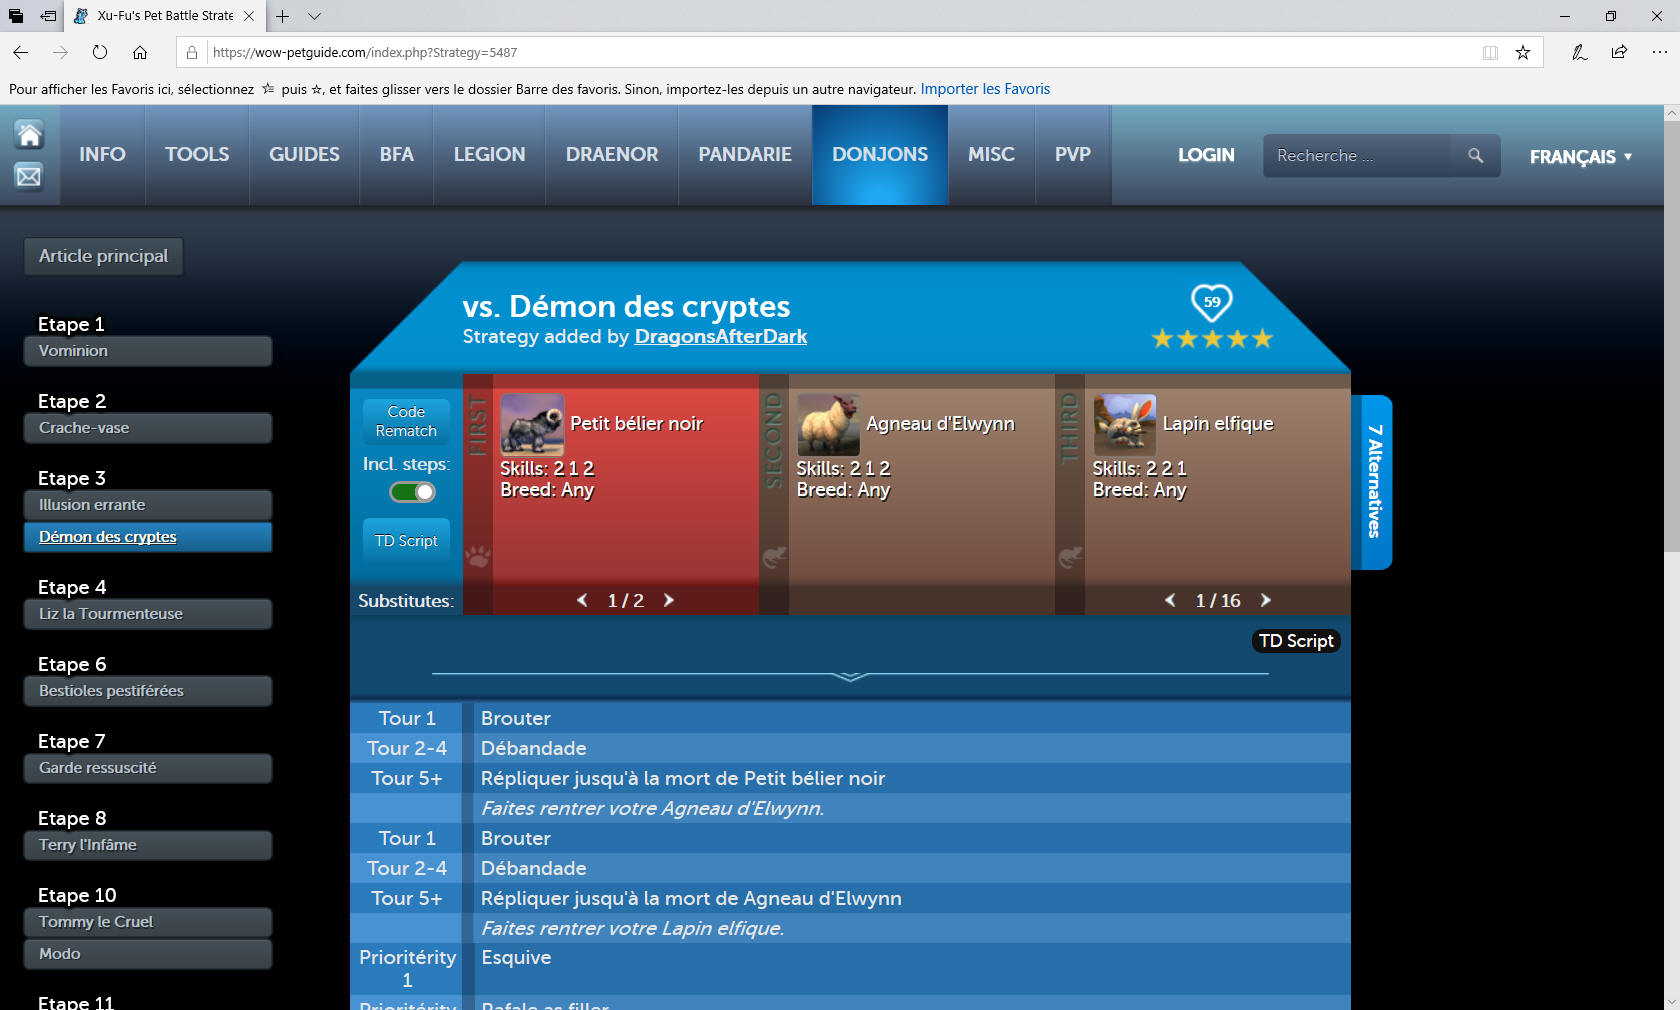Click the Lapin elfique pet portrait
Image resolution: width=1680 pixels, height=1010 pixels.
tap(1124, 424)
